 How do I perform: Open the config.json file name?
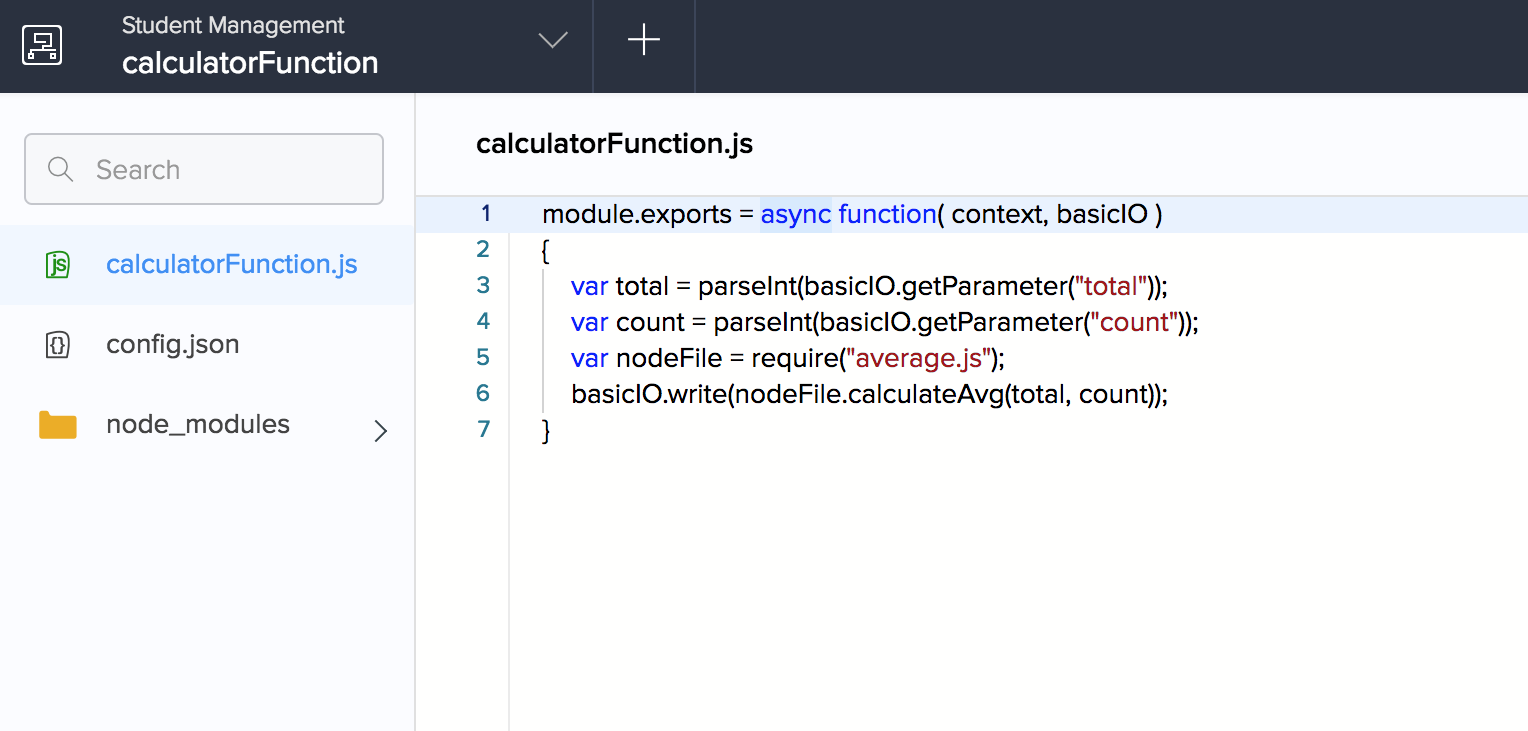(x=173, y=345)
